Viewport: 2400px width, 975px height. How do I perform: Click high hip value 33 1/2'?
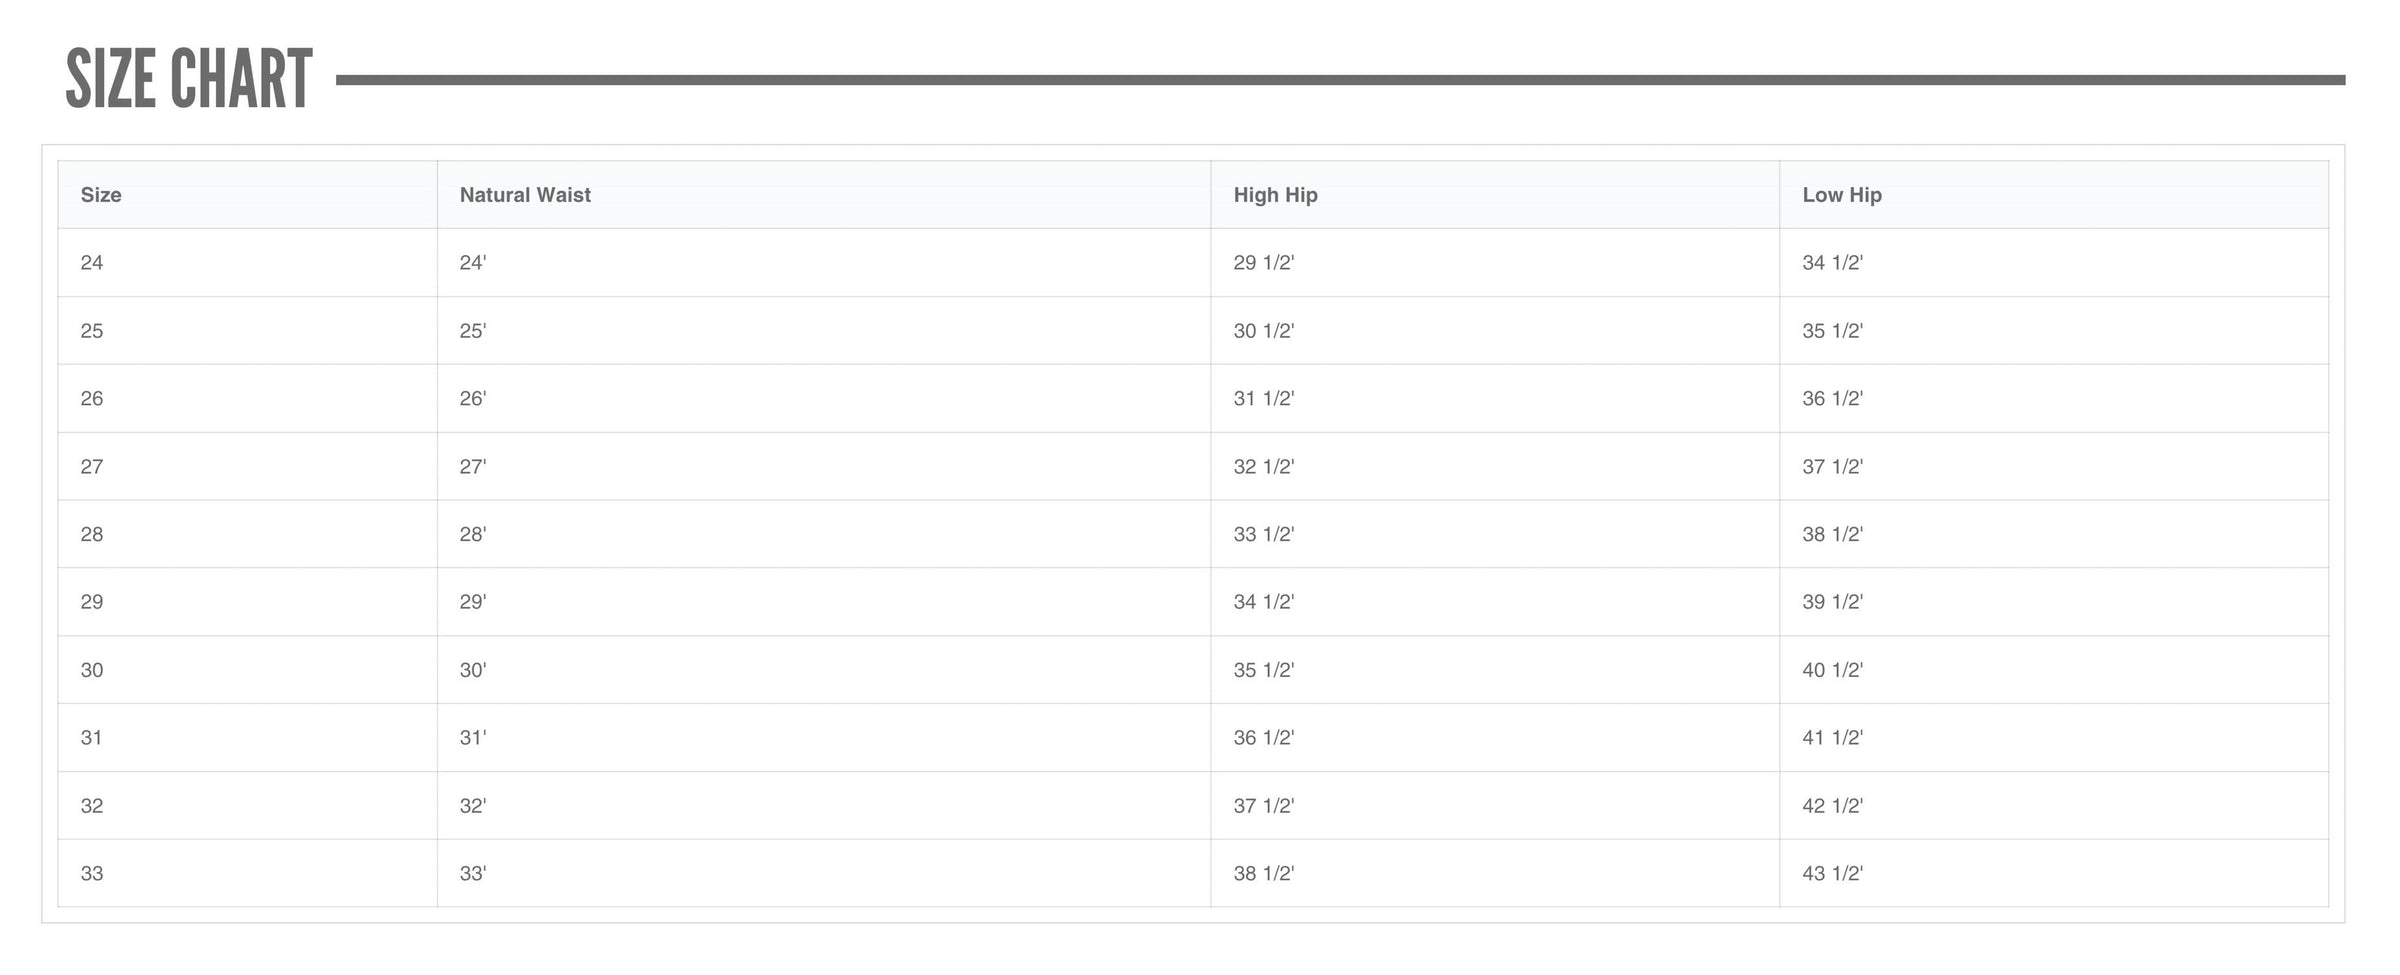point(1264,535)
